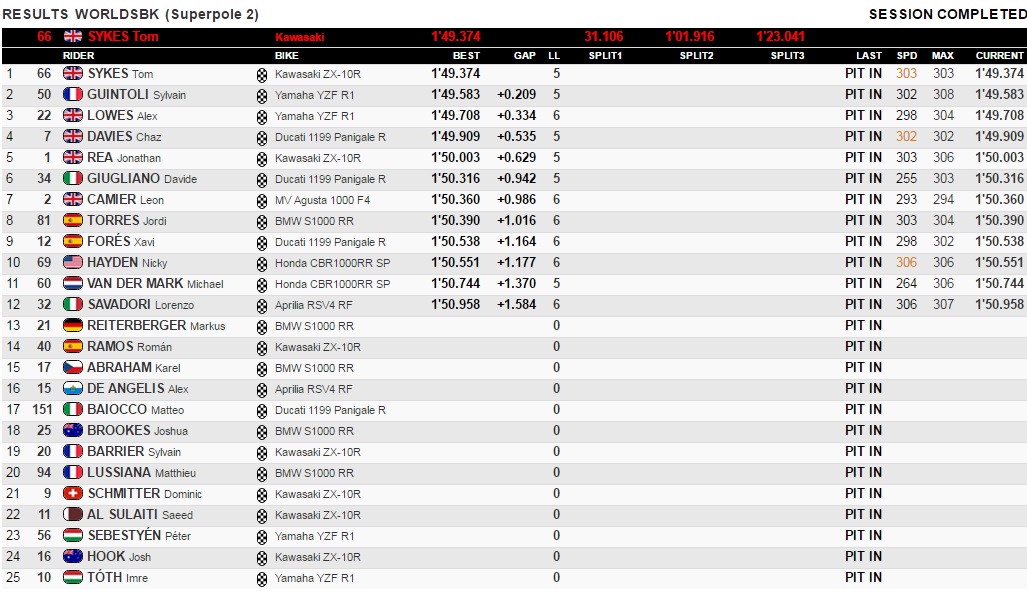The height and width of the screenshot is (598, 1027).
Task: Toggle the SPLIT1 column display
Action: coord(605,55)
